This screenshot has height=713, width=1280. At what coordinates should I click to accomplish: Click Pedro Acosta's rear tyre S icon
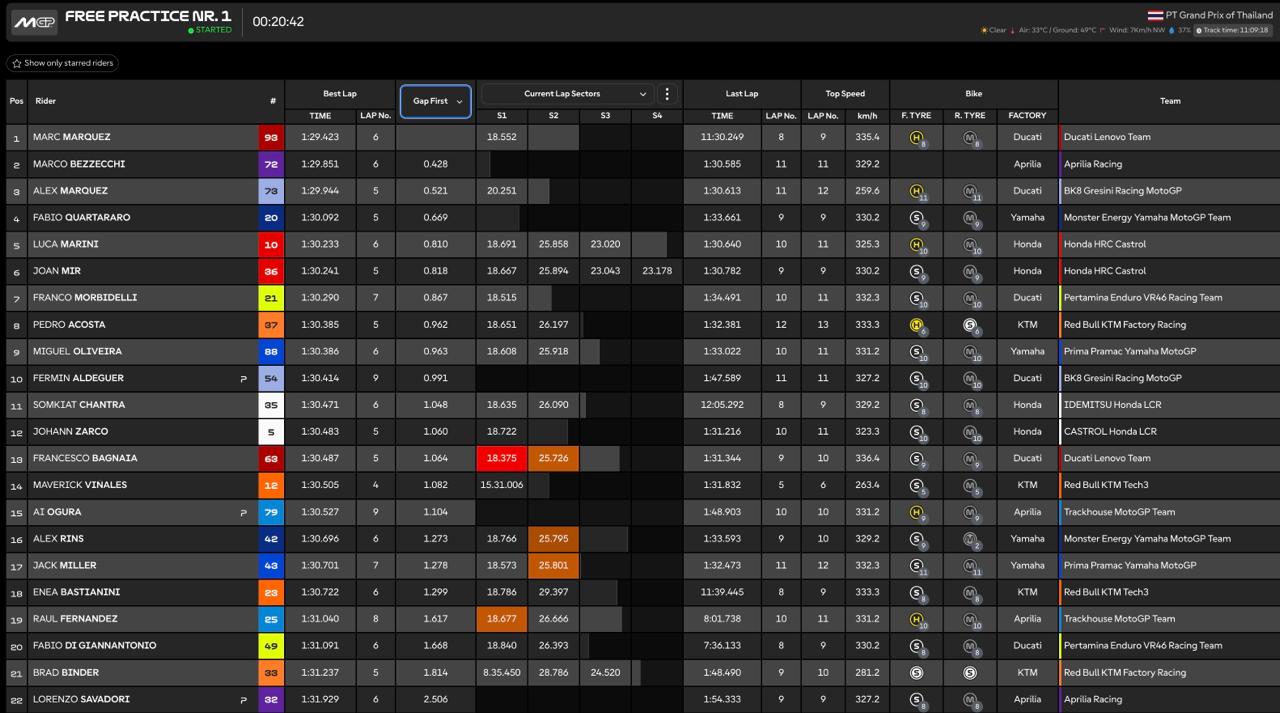pos(969,325)
